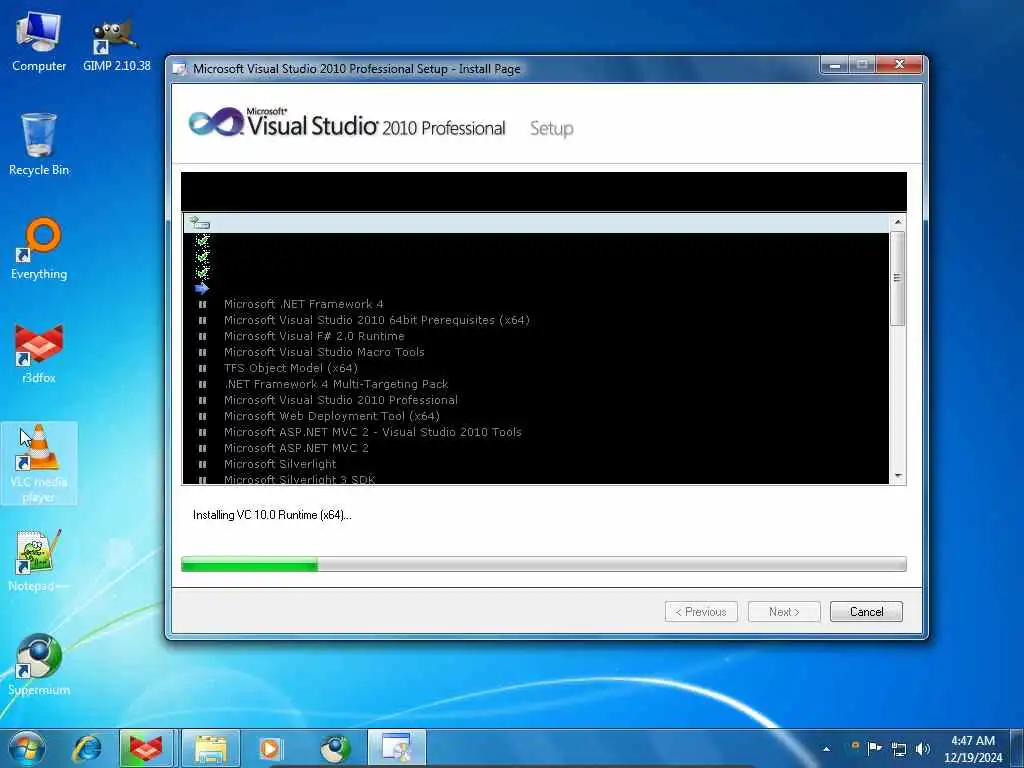
Task: Select the Supermium desktop shortcut
Action: (39, 665)
